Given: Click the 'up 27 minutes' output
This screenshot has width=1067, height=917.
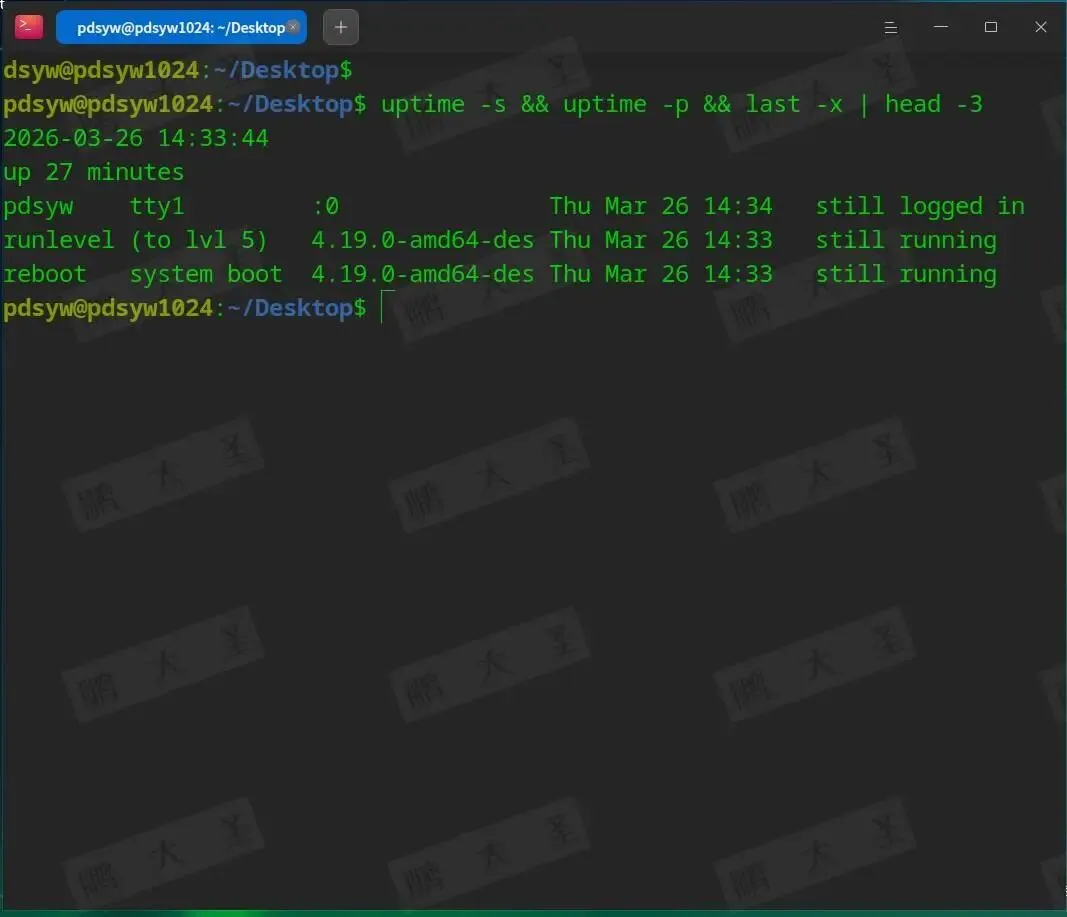Looking at the screenshot, I should 93,172.
